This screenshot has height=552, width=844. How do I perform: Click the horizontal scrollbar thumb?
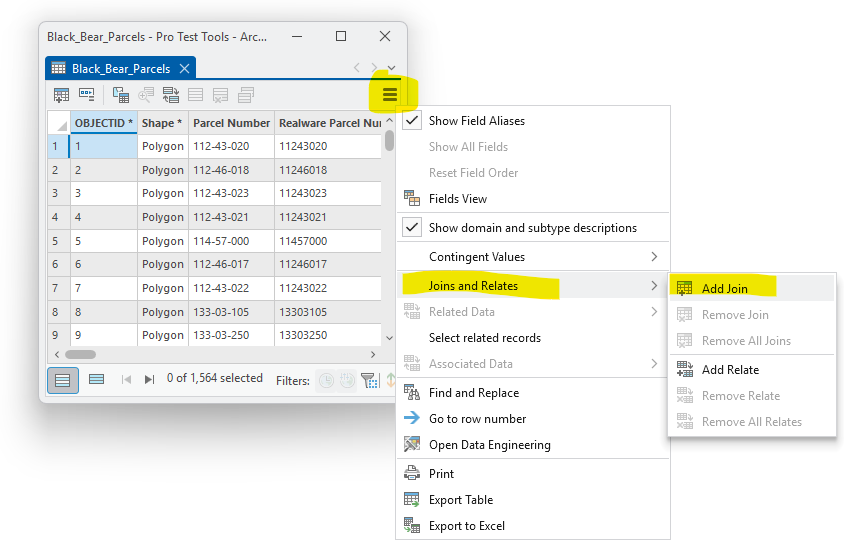[80, 355]
